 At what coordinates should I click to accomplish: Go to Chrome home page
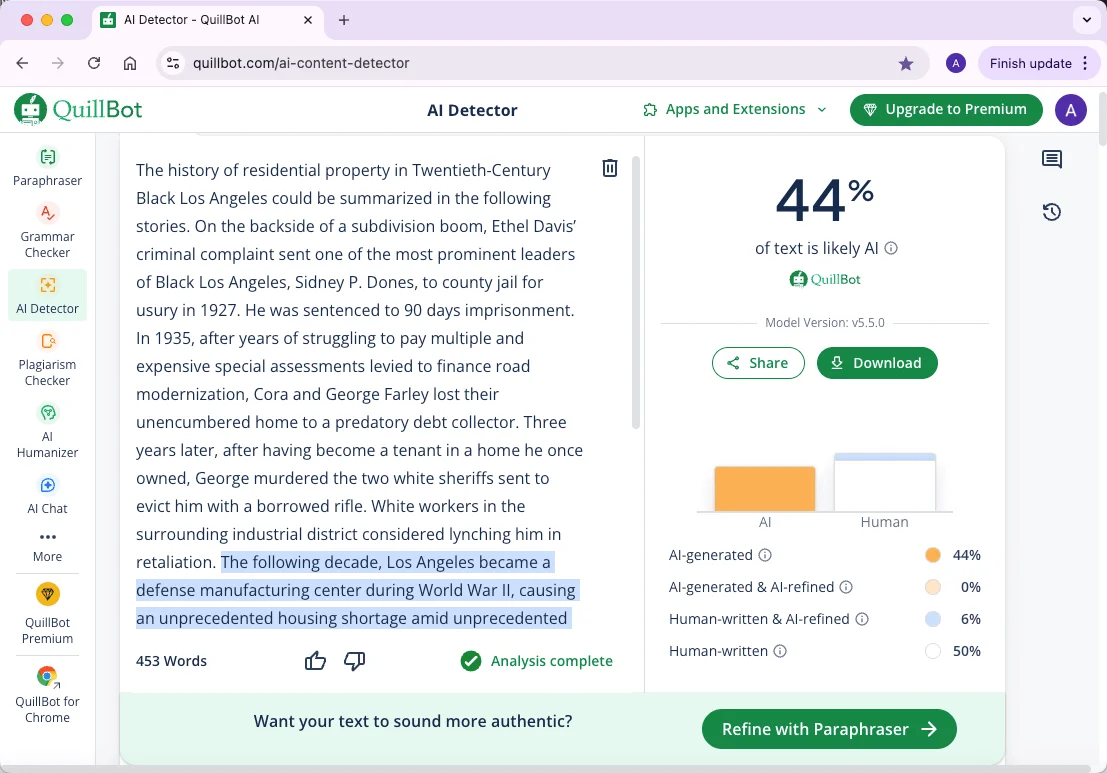(x=130, y=63)
